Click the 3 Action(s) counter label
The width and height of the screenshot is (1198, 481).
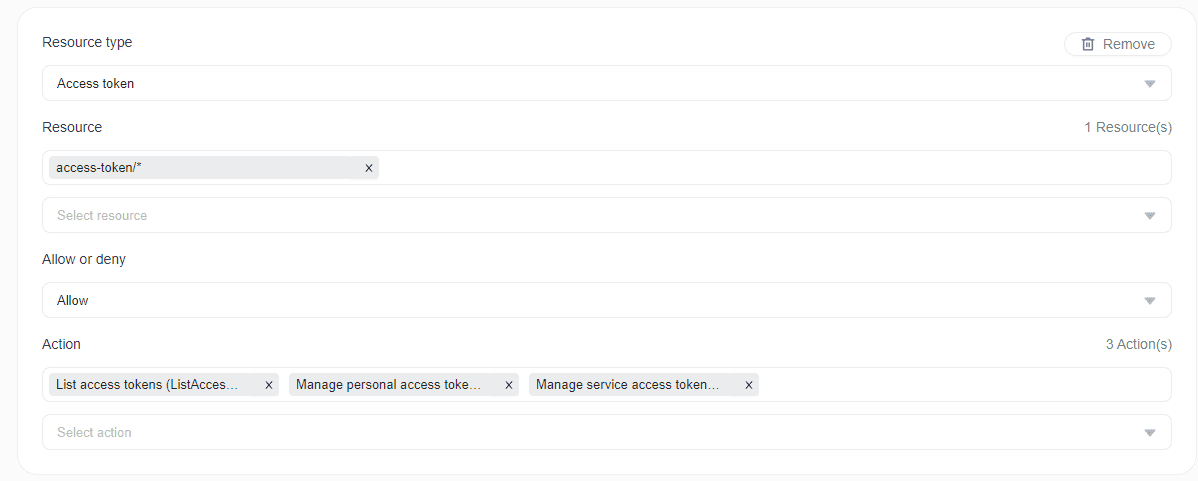point(1138,344)
